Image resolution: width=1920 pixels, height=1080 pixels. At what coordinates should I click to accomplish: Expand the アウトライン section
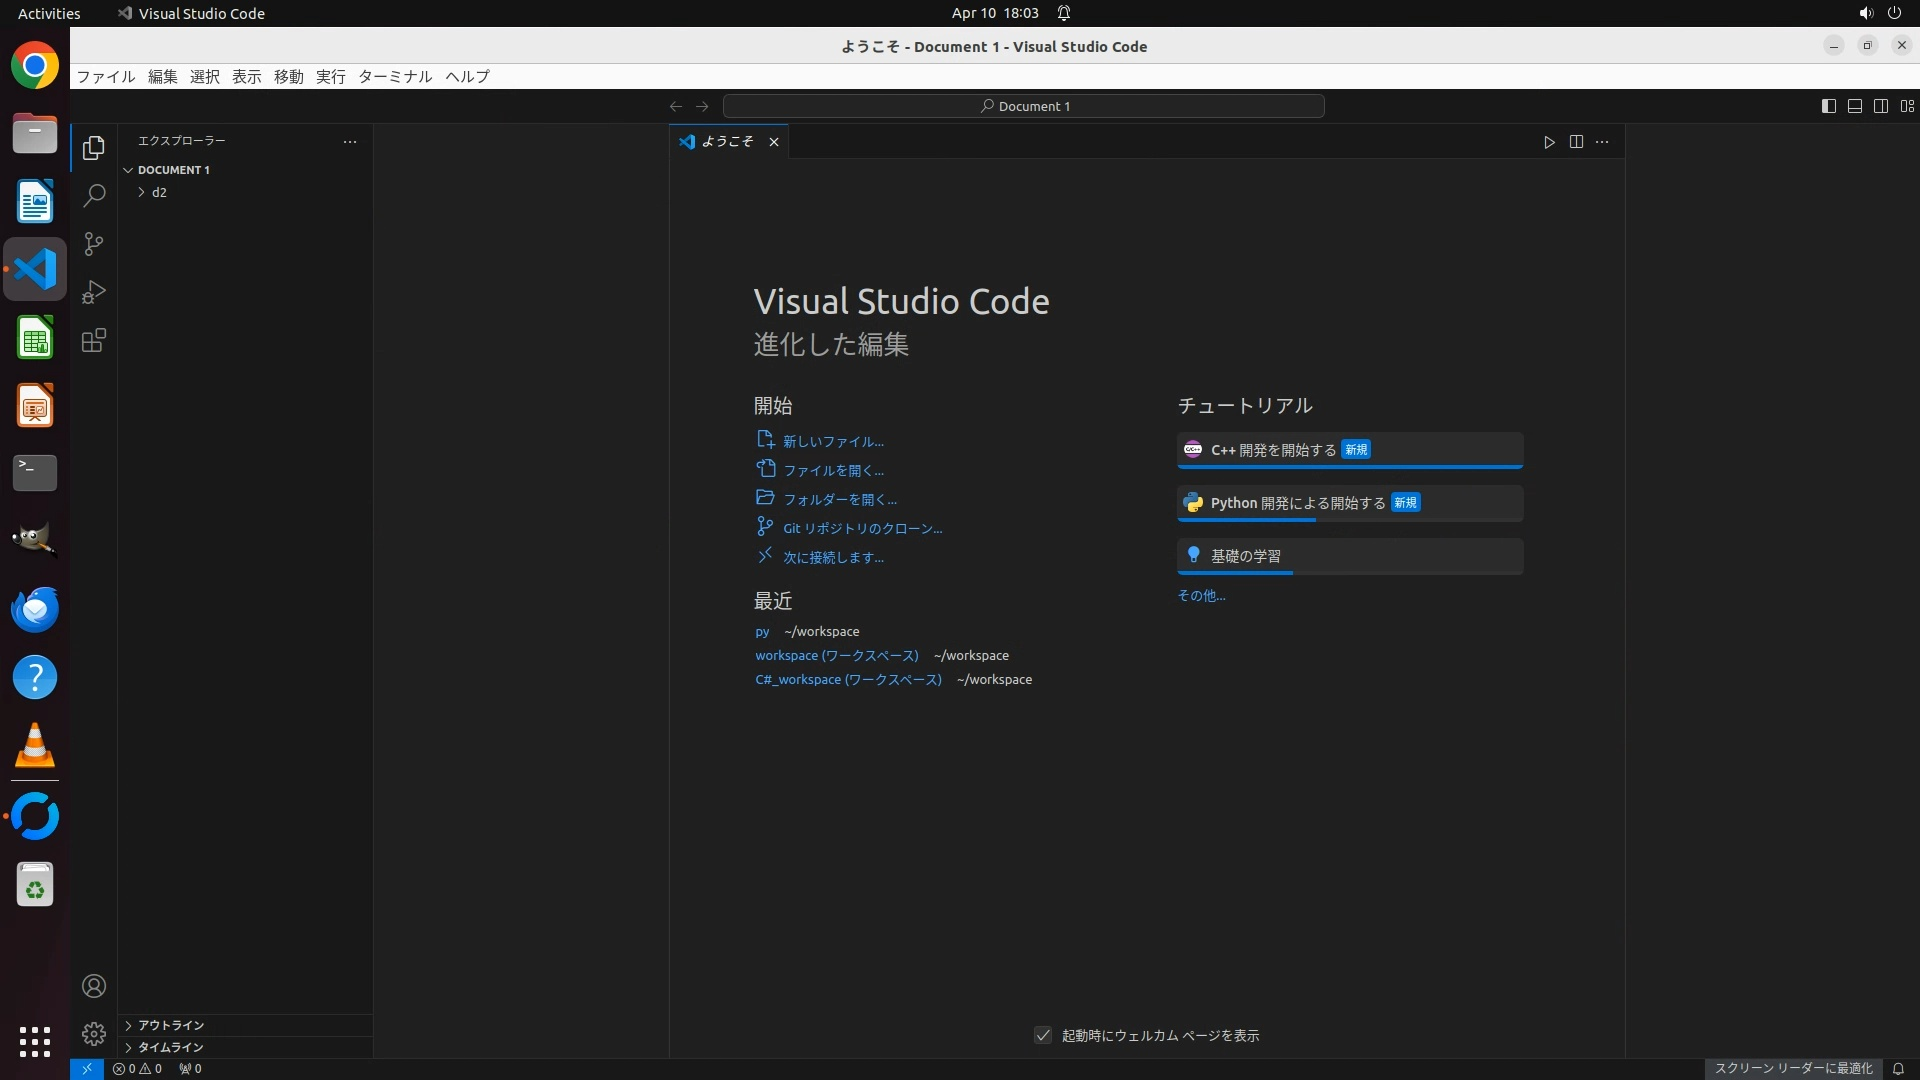click(171, 1025)
